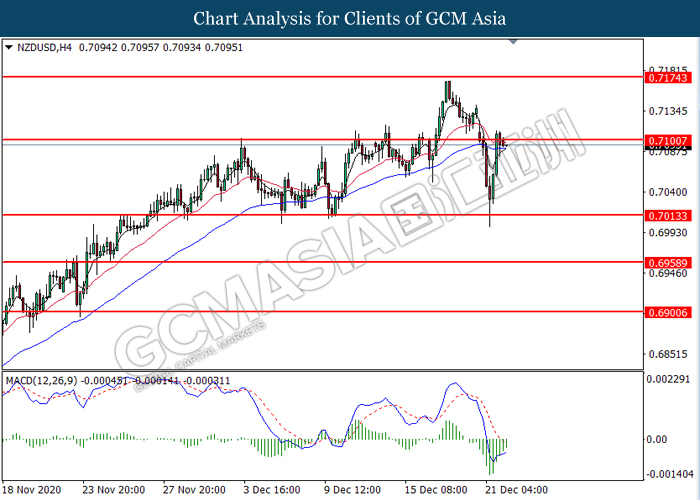Viewport: 700px width, 500px height.
Task: Click the 0.69930 price axis value
Action: (x=668, y=233)
